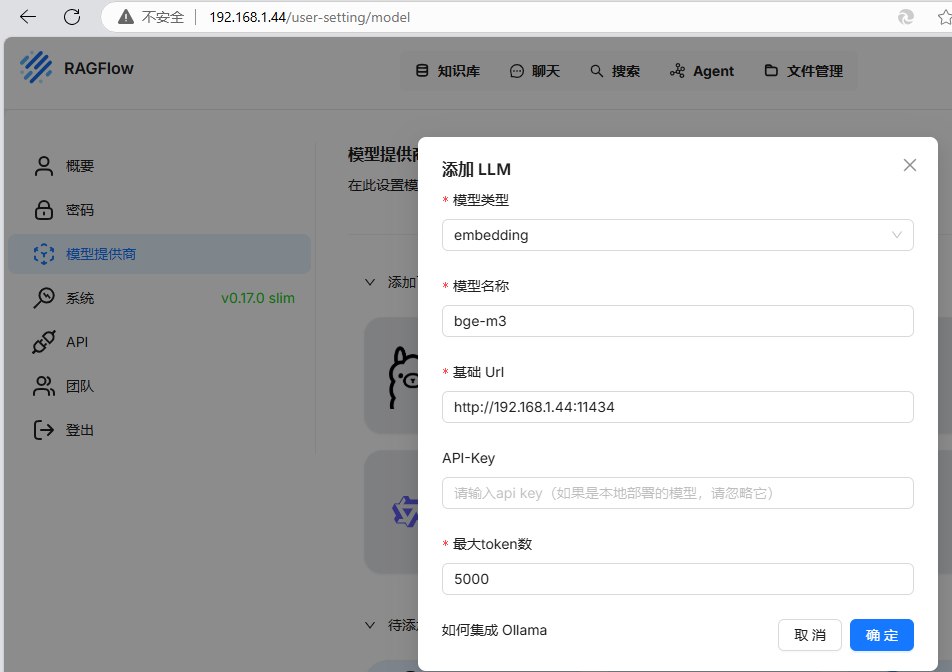Open the 团队 team icon
Viewport: 952px width, 672px height.
(43, 385)
